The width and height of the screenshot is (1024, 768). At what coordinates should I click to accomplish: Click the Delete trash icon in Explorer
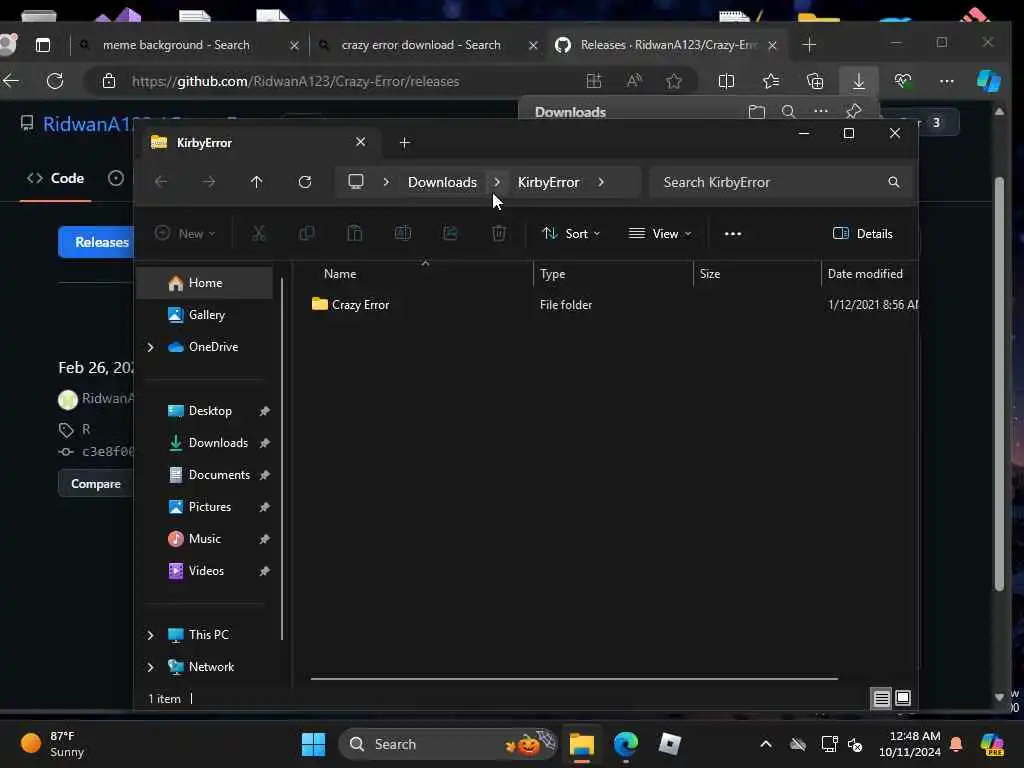pos(499,233)
